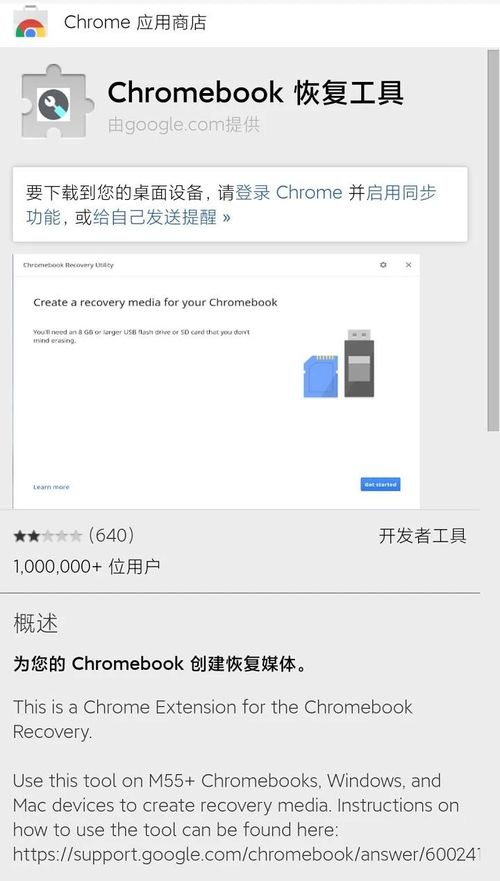
Task: Open the 开发者工具 category link
Action: point(422,536)
